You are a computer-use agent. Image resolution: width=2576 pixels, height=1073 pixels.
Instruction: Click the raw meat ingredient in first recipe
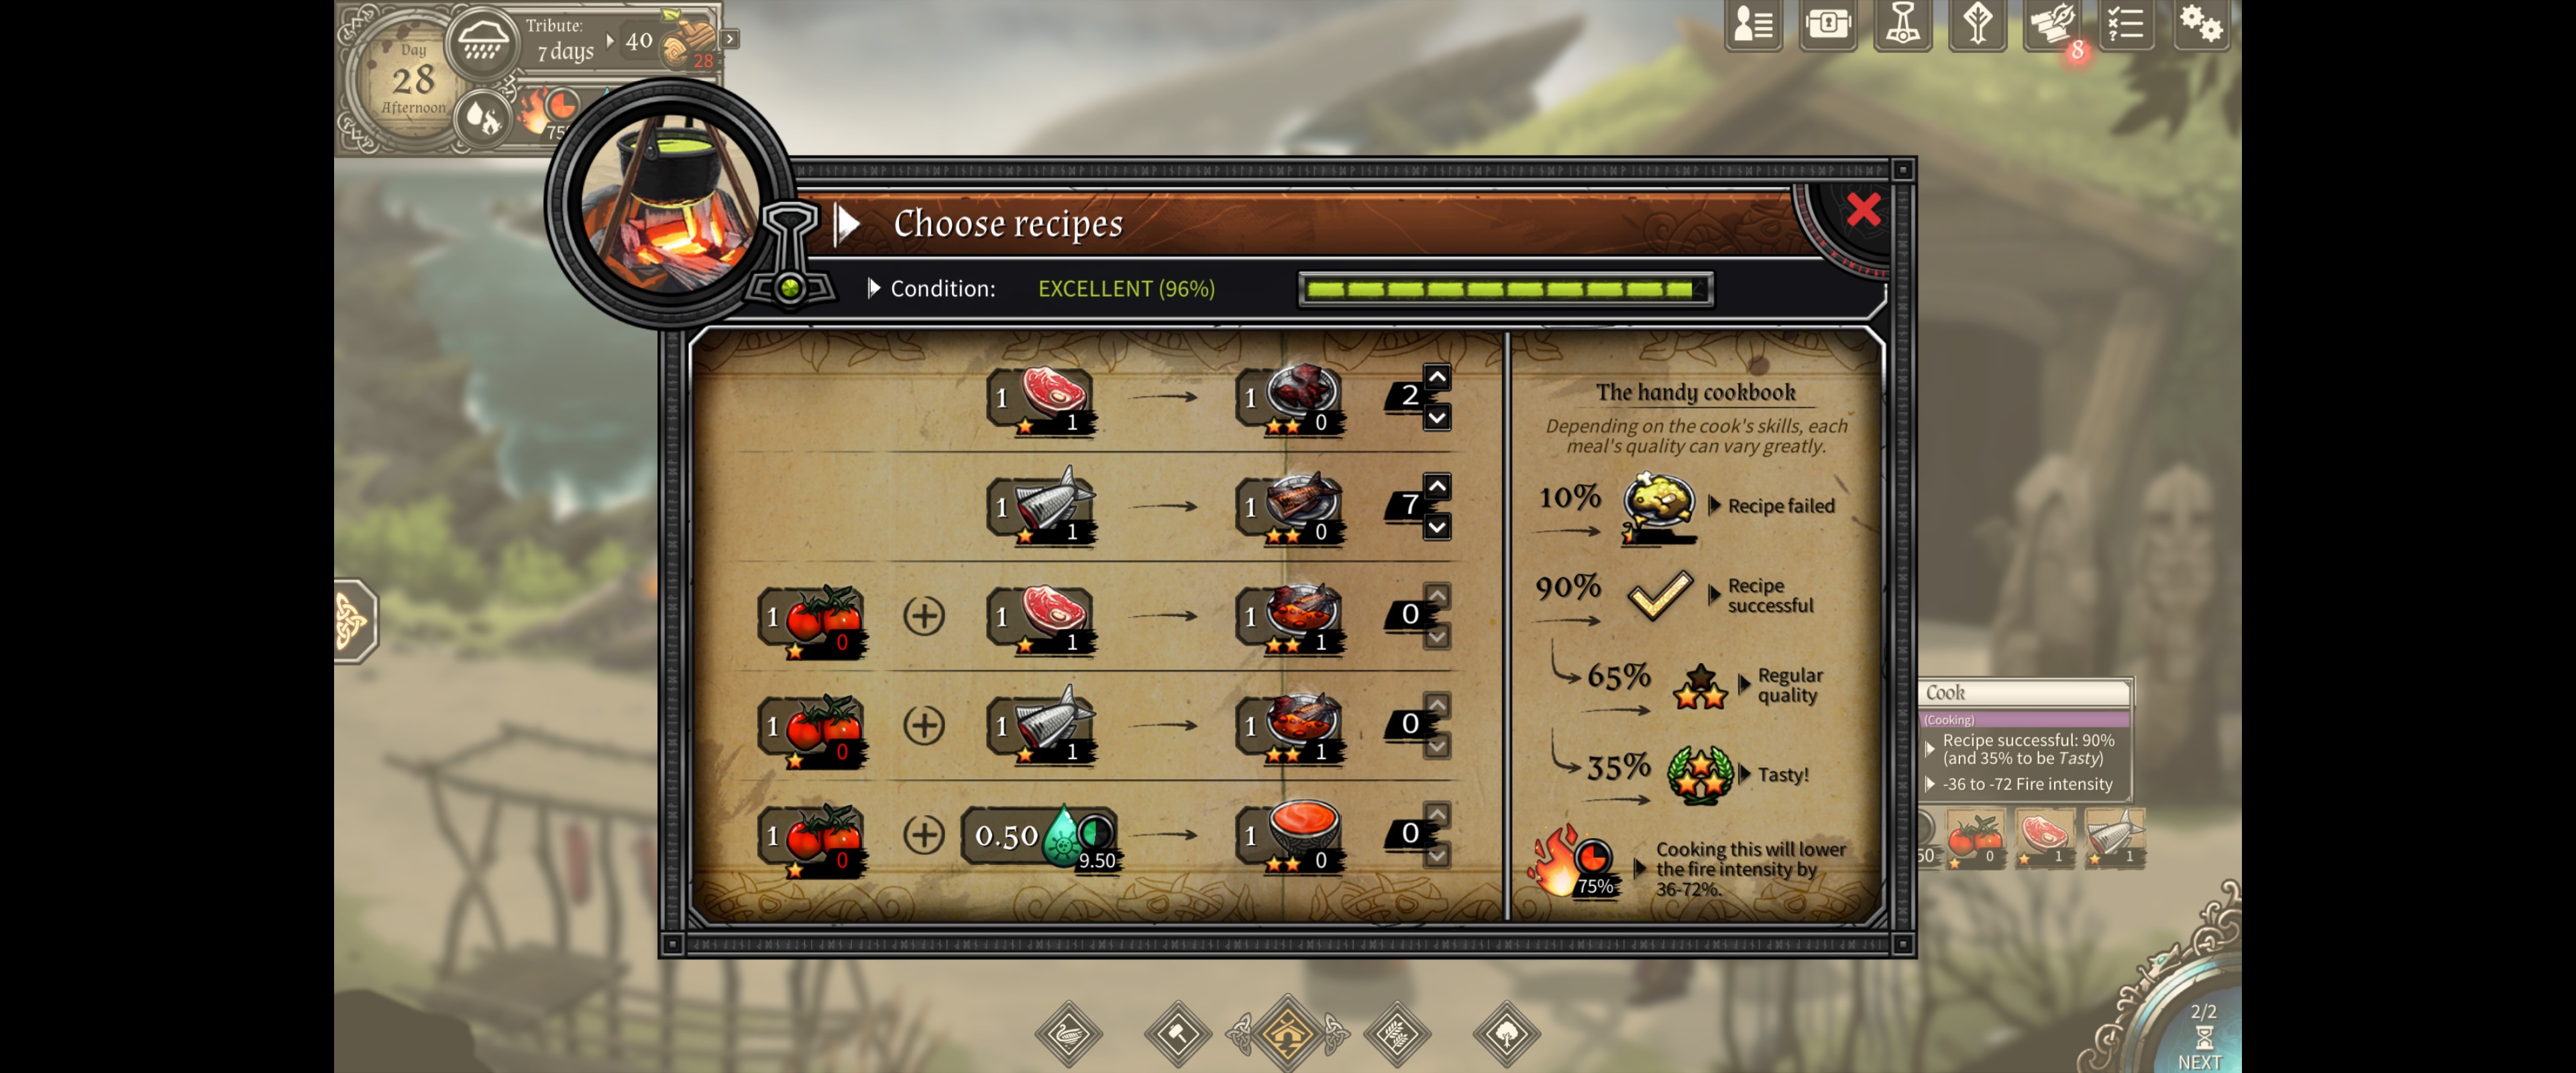tap(1040, 399)
